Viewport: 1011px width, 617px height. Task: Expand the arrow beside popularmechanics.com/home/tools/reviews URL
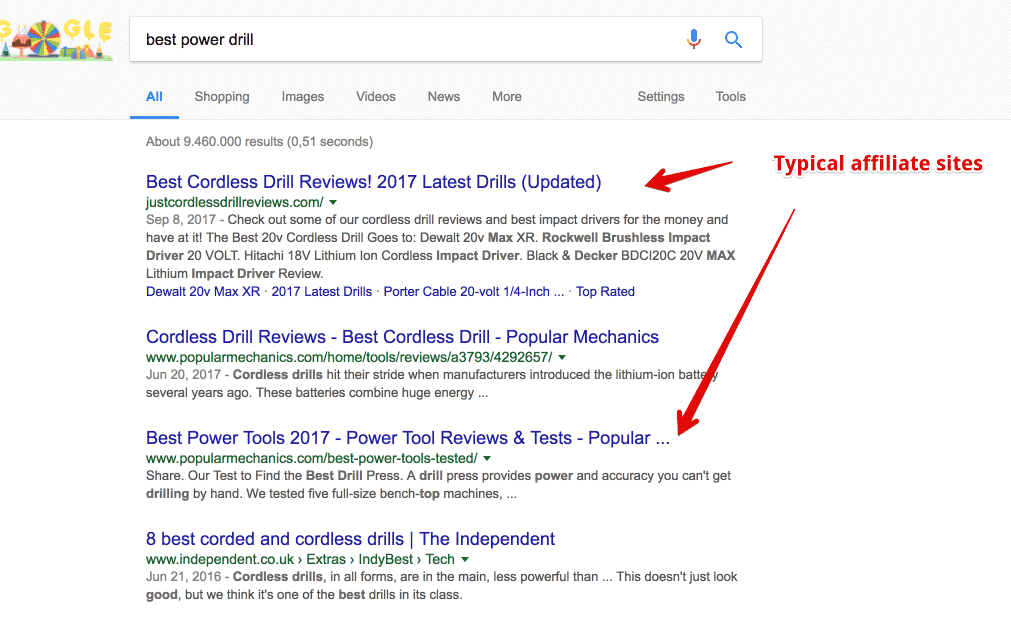562,357
